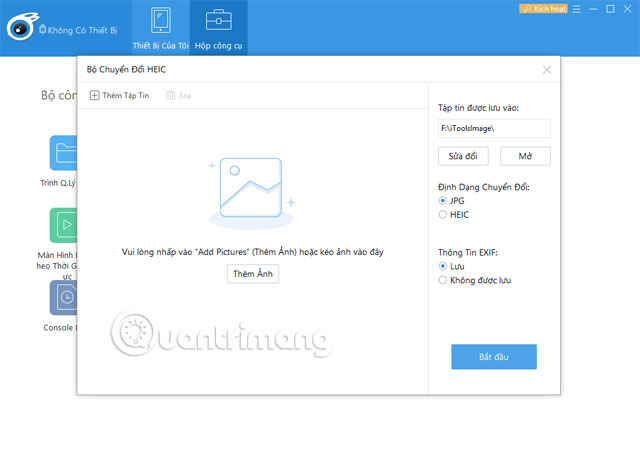Image resolution: width=640 pixels, height=450 pixels.
Task: Maximize the iTools window
Action: [610, 9]
